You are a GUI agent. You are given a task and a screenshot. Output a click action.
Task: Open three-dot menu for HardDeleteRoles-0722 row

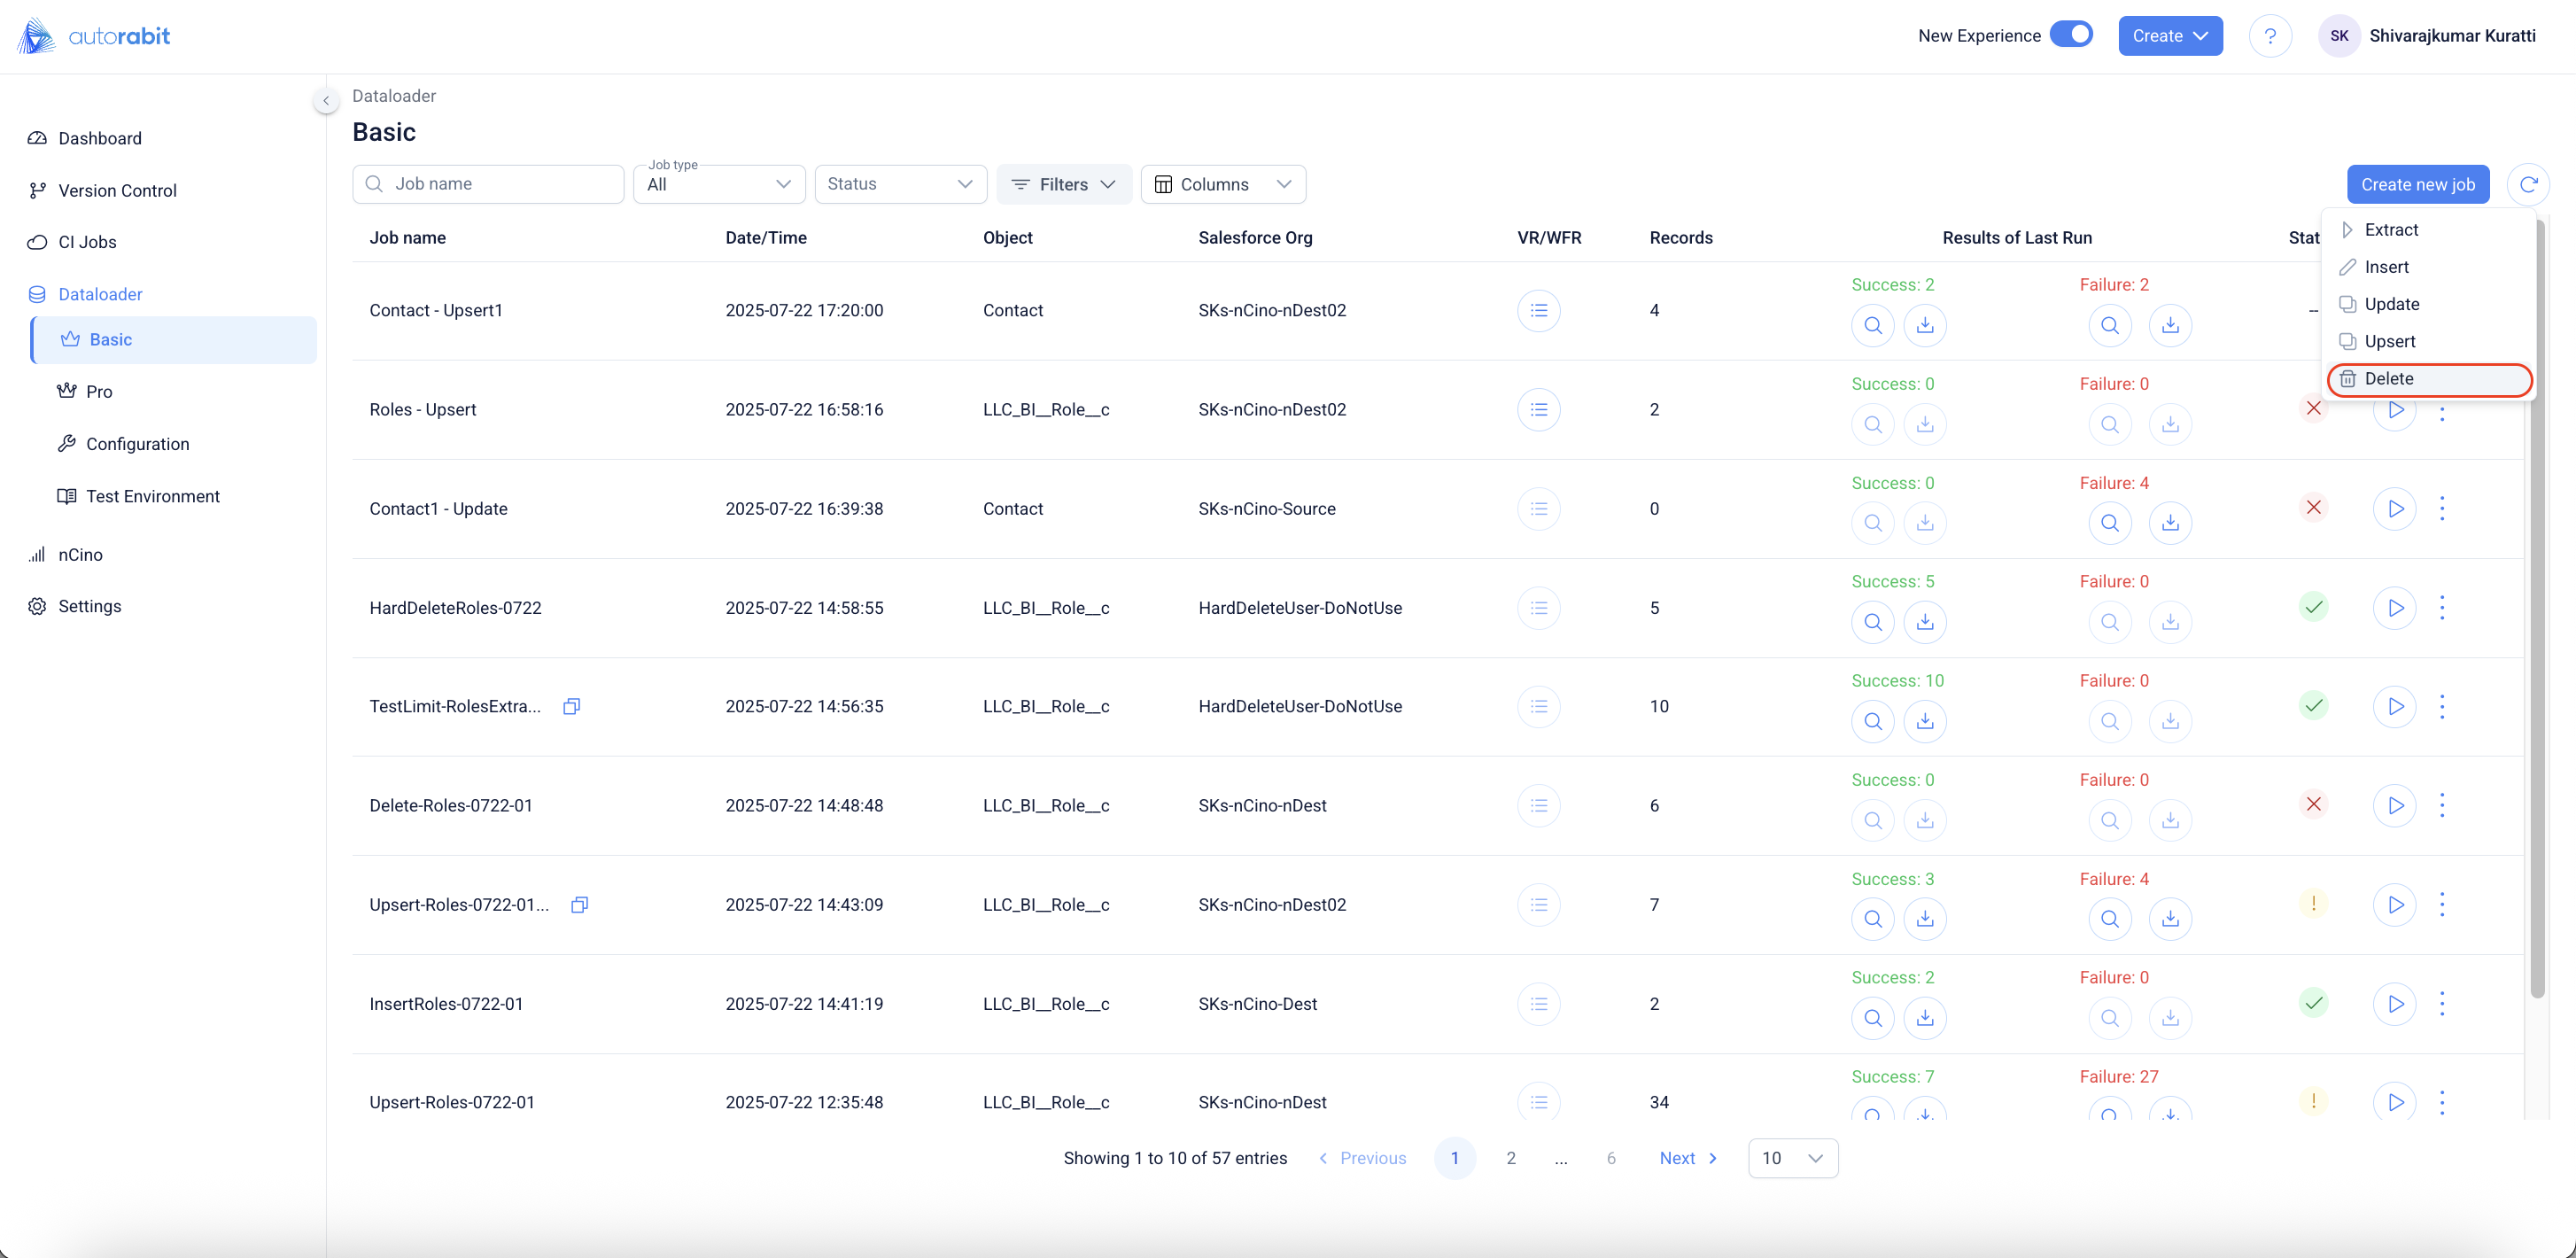click(2442, 607)
